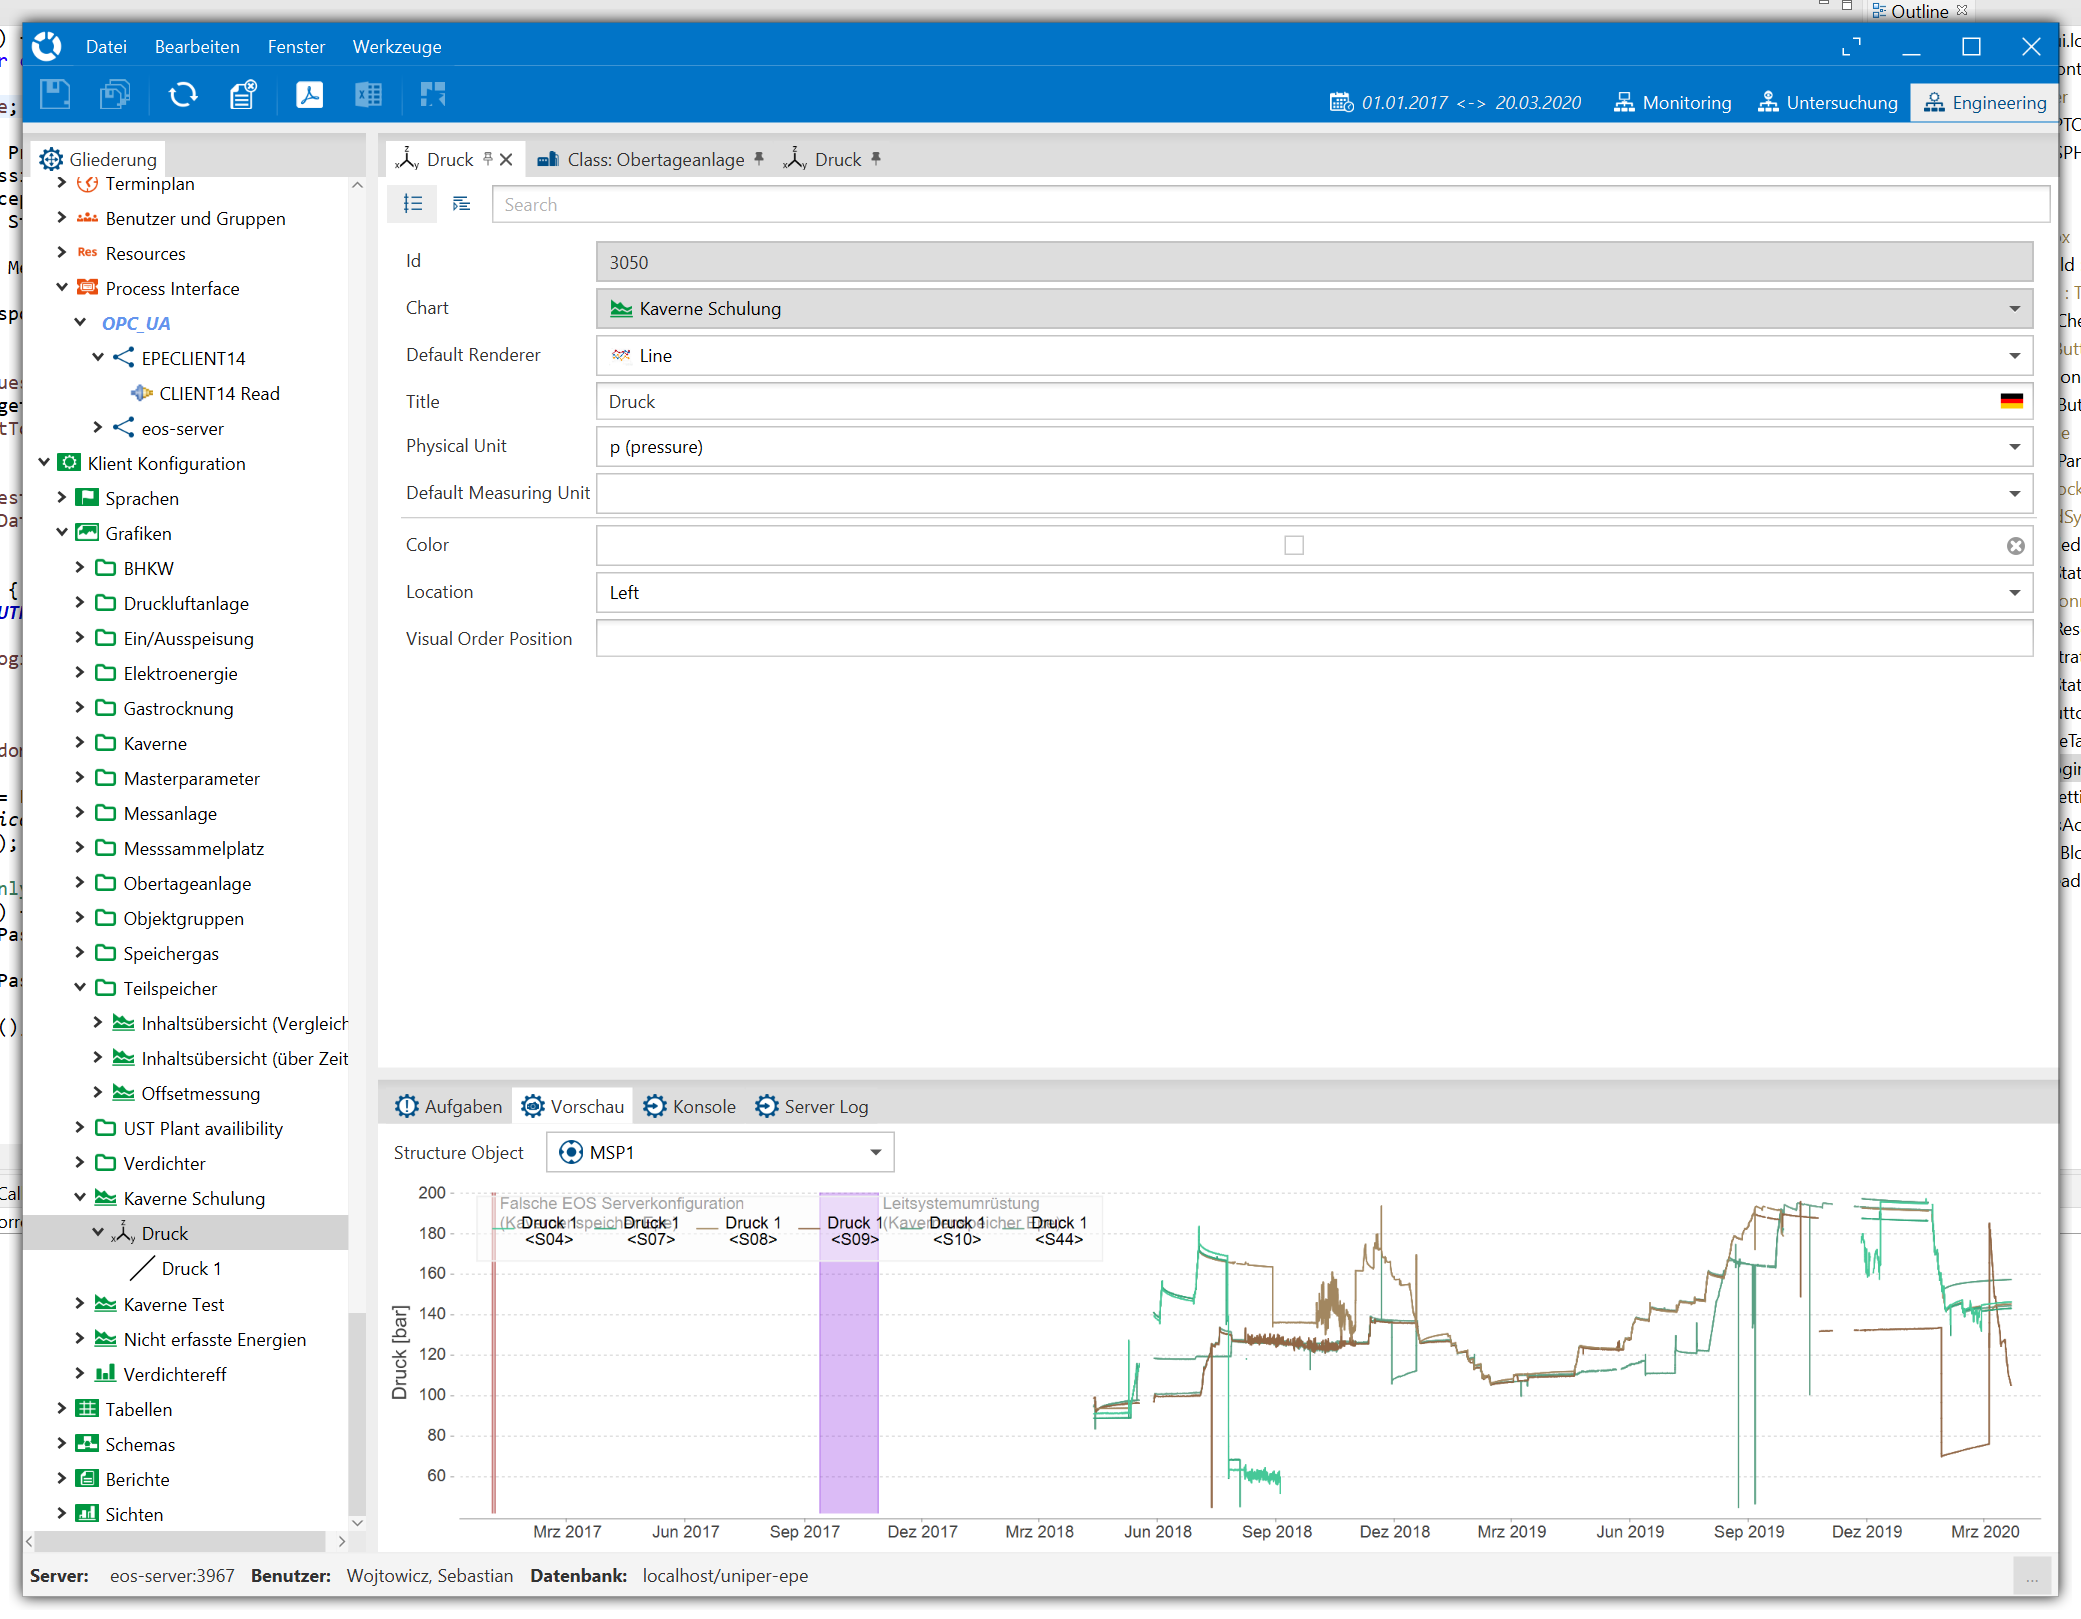This screenshot has height=1619, width=2081.
Task: Click the numbered list view icon
Action: click(413, 204)
